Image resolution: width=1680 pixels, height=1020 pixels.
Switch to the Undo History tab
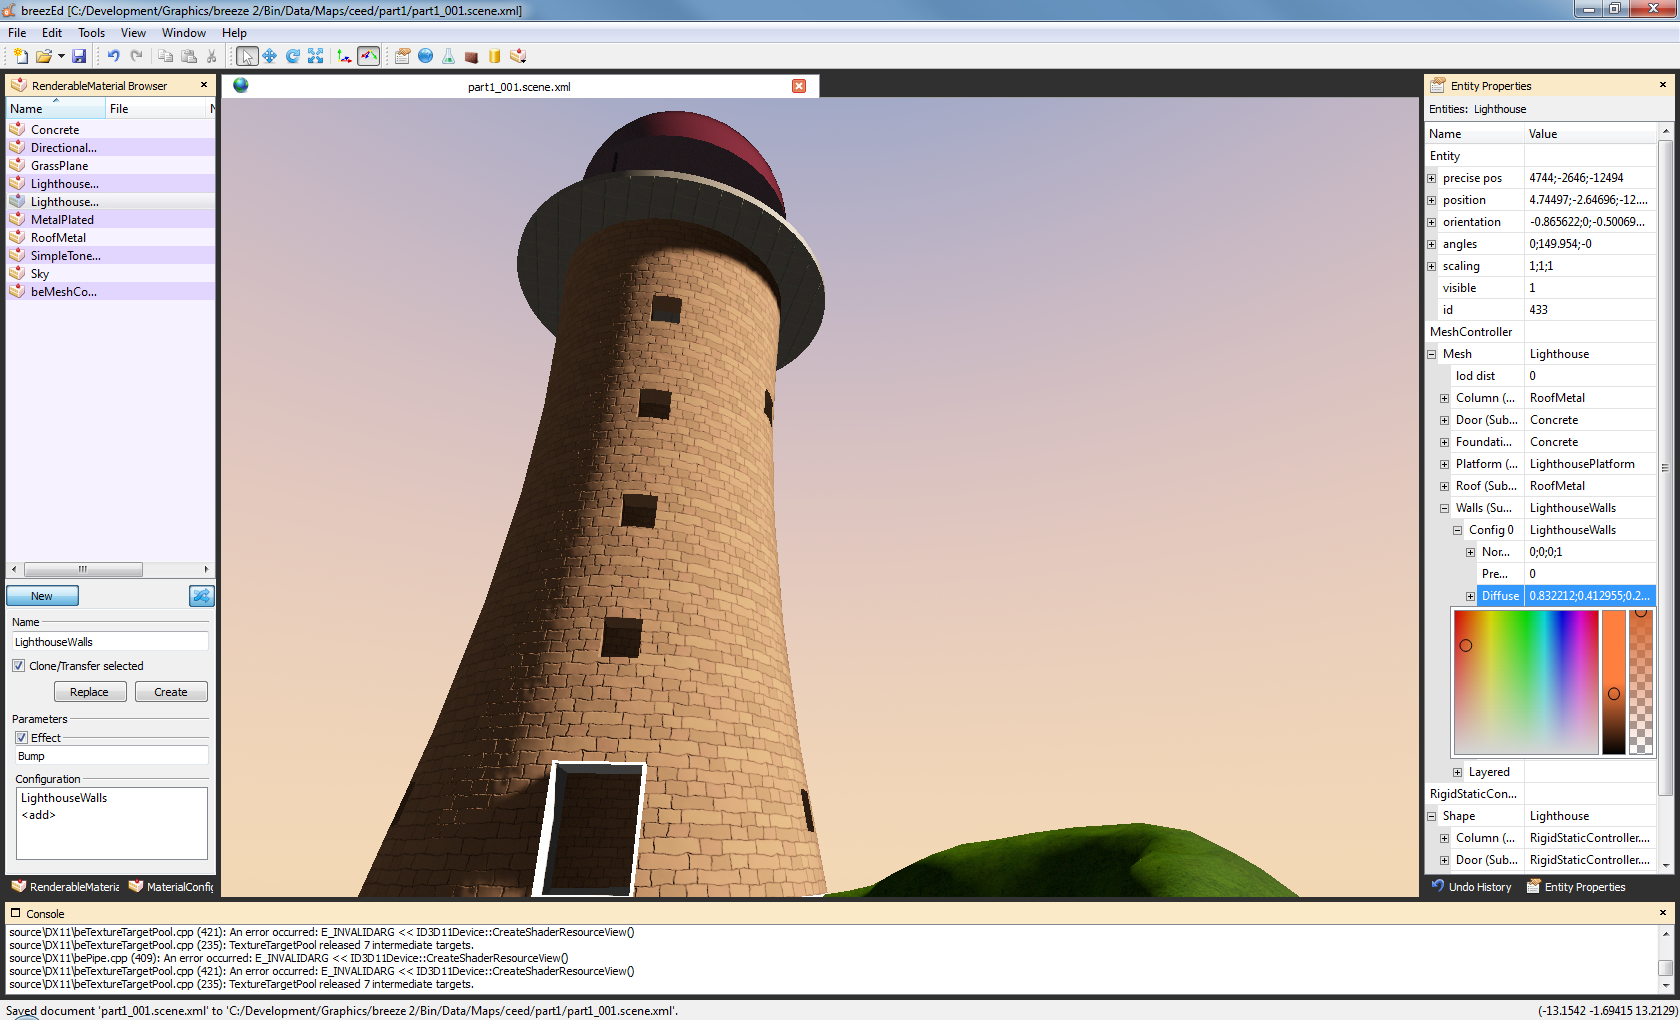point(1471,887)
